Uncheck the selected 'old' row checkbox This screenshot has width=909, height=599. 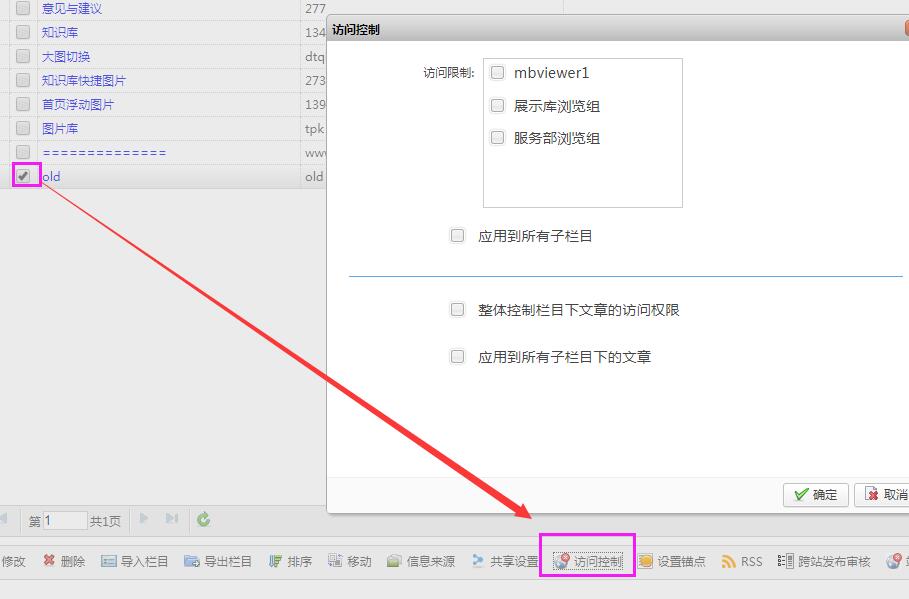[23, 176]
